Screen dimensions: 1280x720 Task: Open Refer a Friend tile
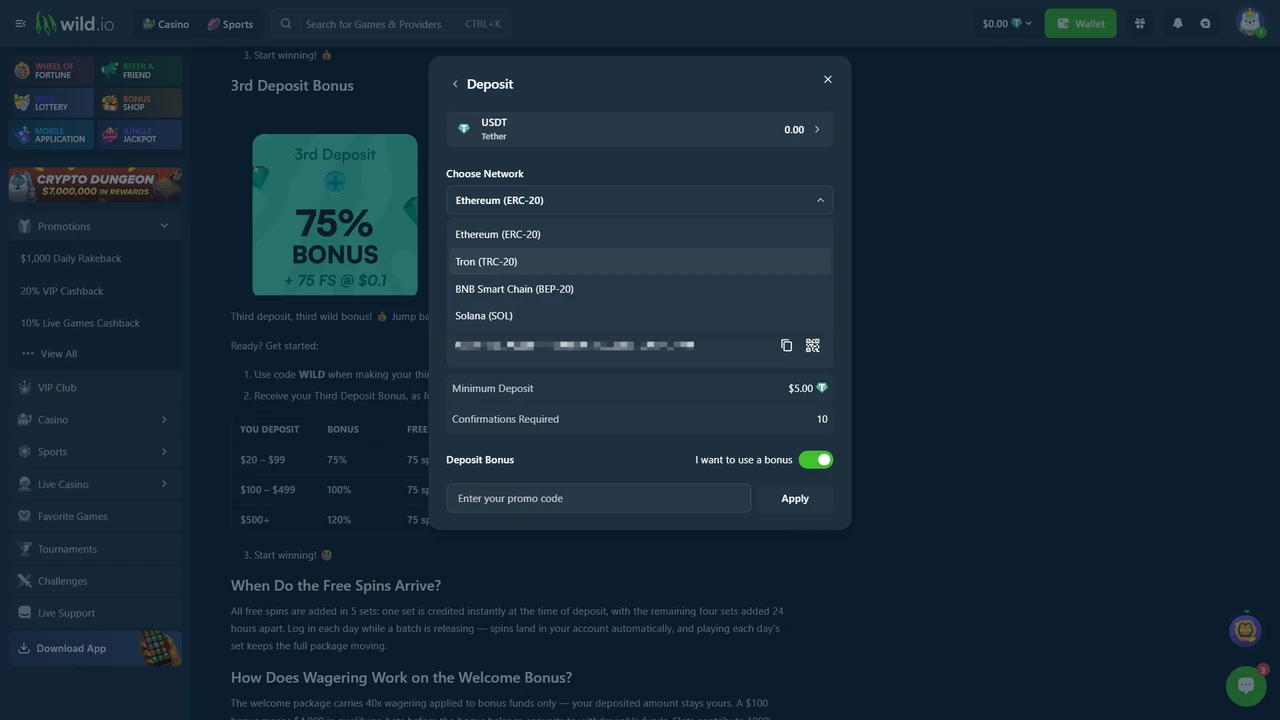140,71
